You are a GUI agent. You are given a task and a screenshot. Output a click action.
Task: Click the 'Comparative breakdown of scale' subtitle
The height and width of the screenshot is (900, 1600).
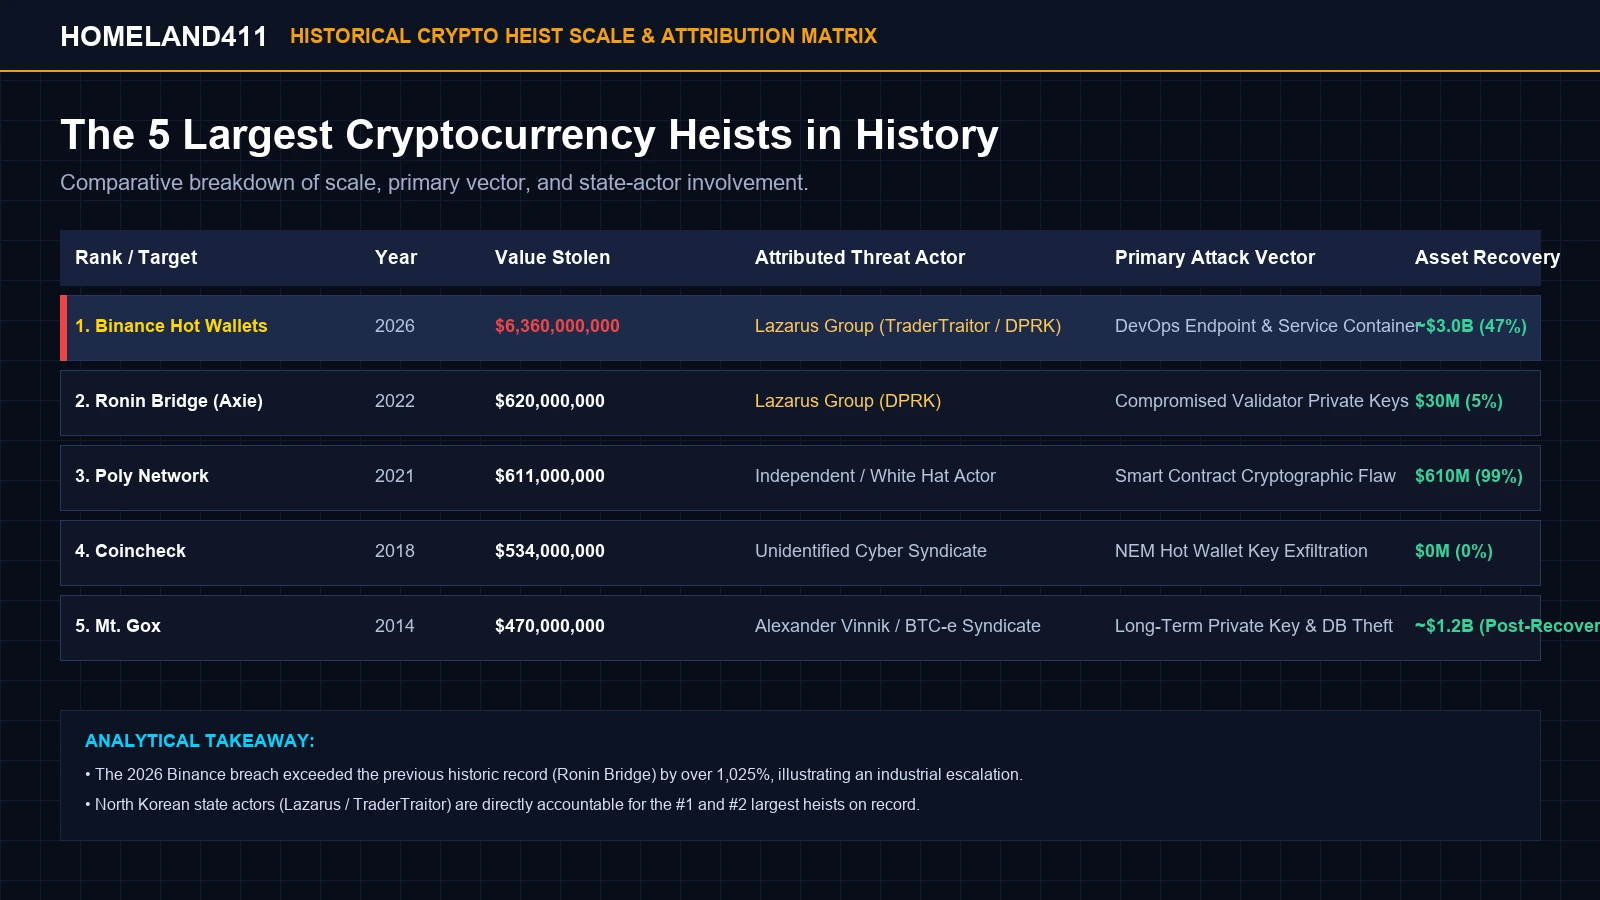coord(434,183)
